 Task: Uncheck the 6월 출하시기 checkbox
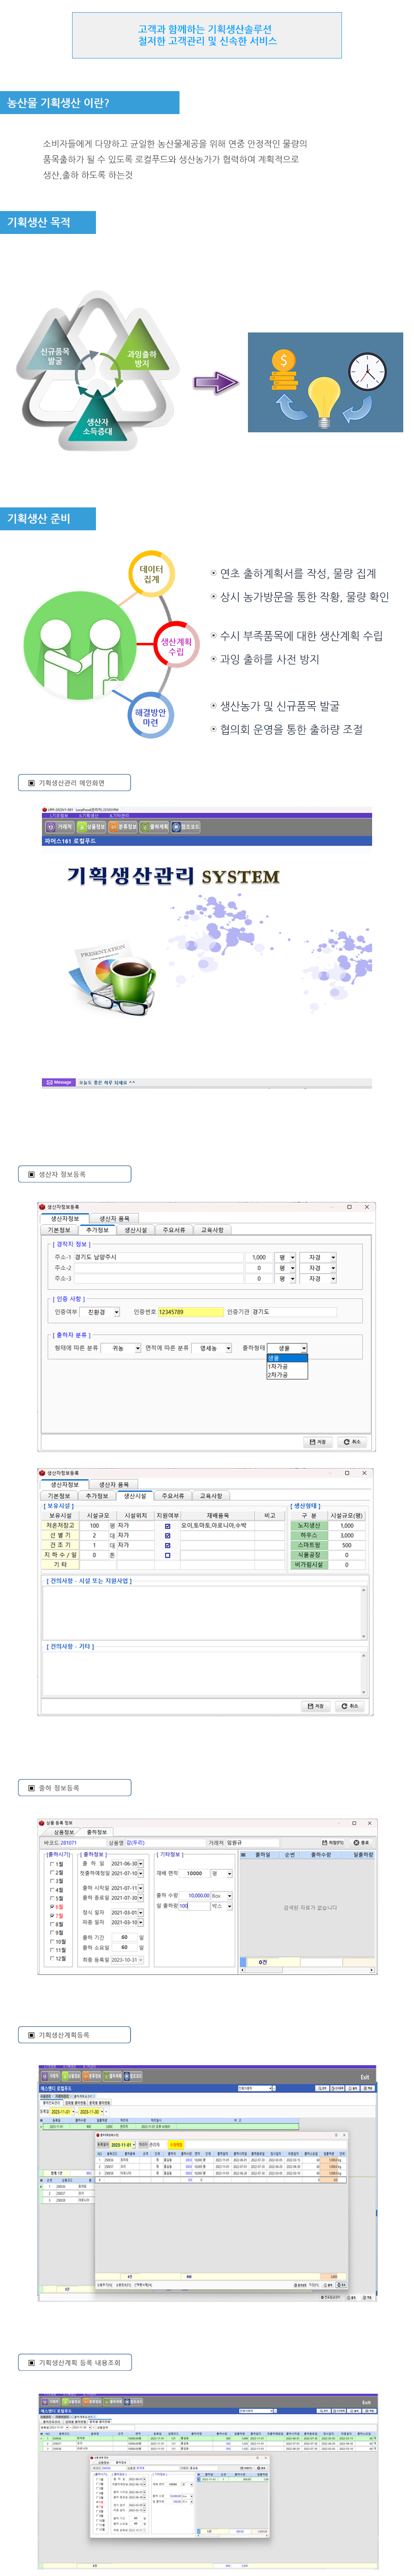point(52,1907)
